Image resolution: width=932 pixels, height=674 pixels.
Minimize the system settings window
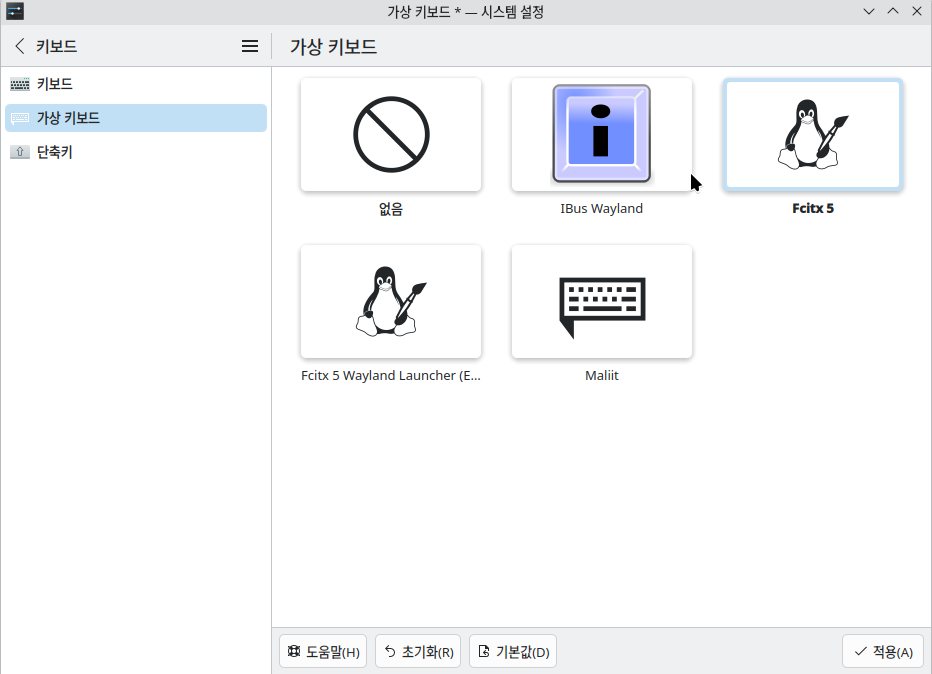tap(869, 11)
